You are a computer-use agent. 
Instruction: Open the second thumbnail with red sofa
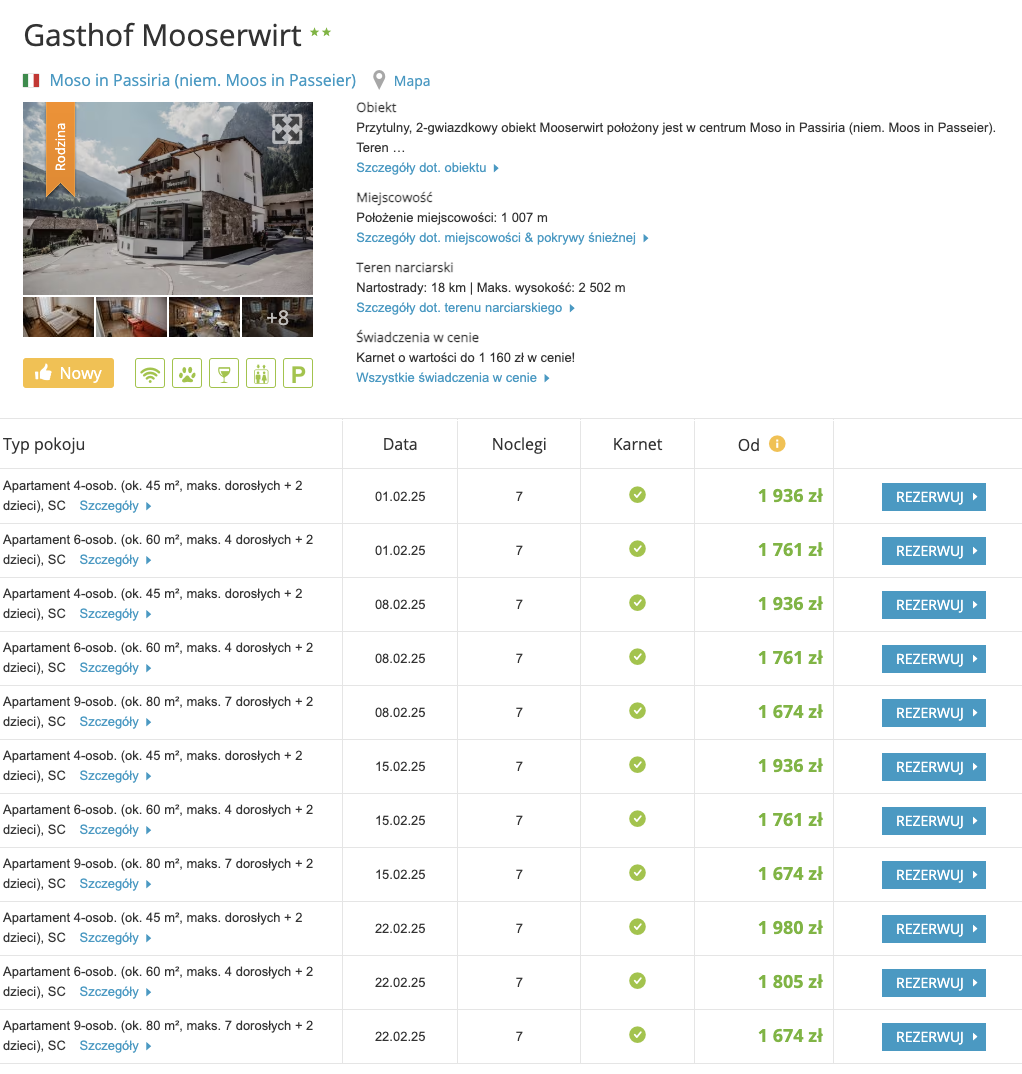(132, 317)
